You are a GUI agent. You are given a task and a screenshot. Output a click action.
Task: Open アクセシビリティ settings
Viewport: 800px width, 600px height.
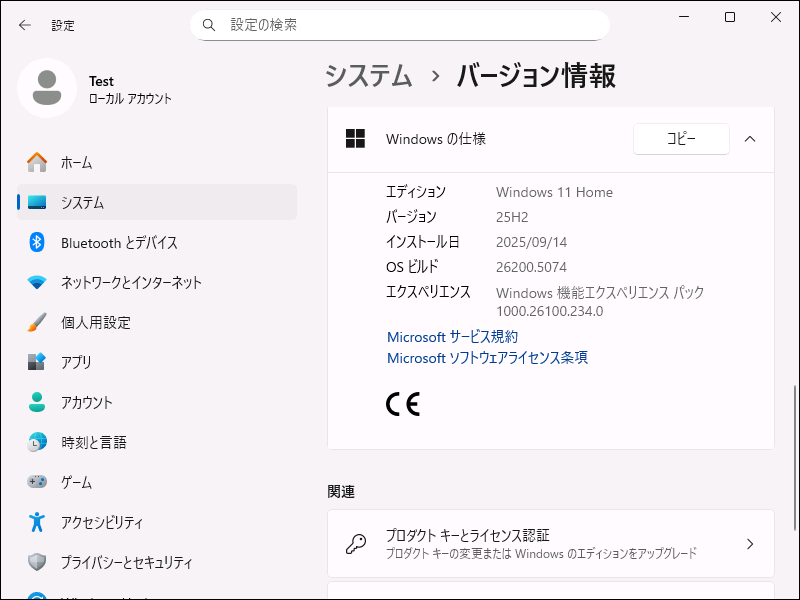[x=157, y=522]
